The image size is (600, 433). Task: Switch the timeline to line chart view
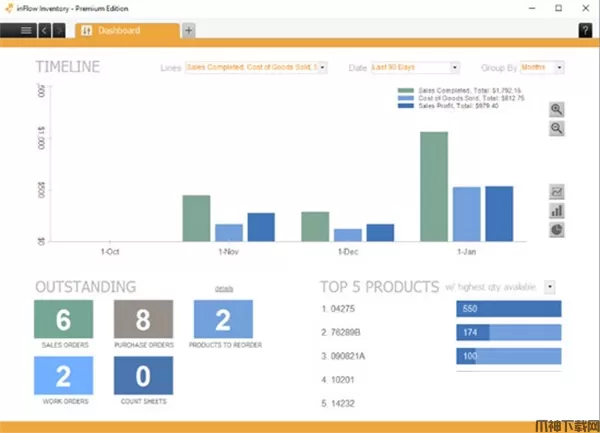557,191
